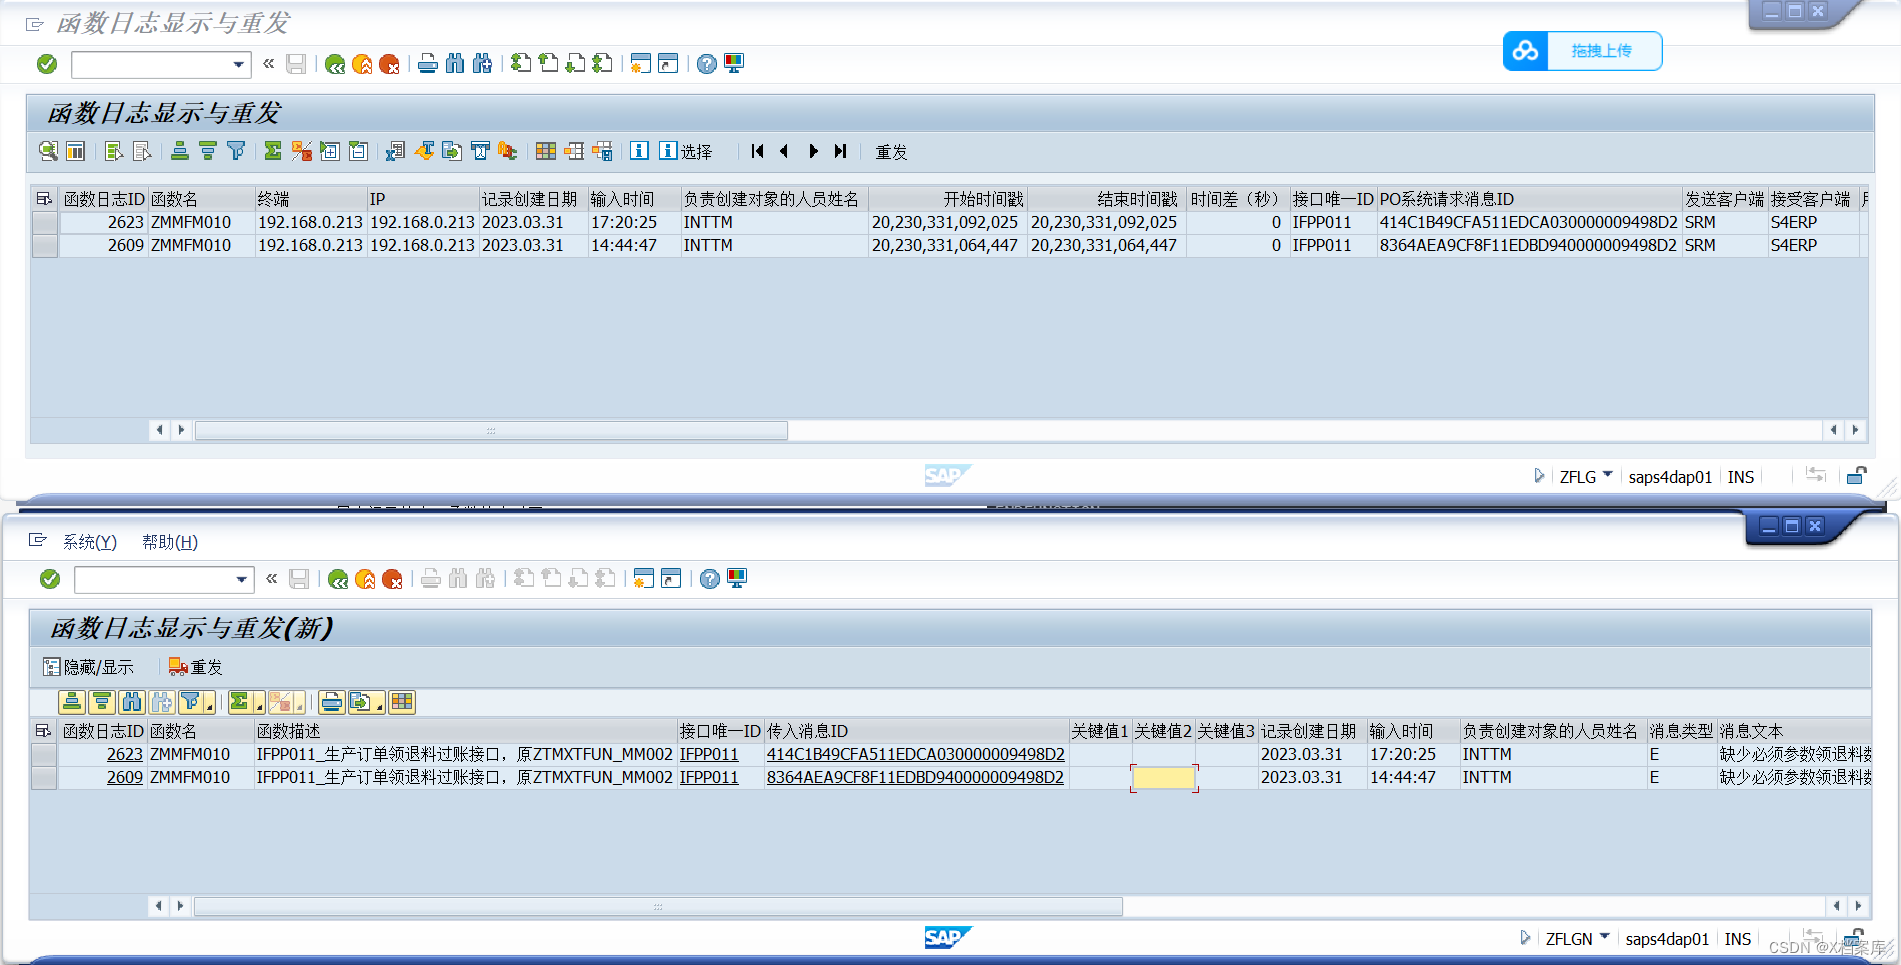Click Print icon in bottom ALV toolbar
Viewport: 1901px width, 965px height.
tap(332, 702)
